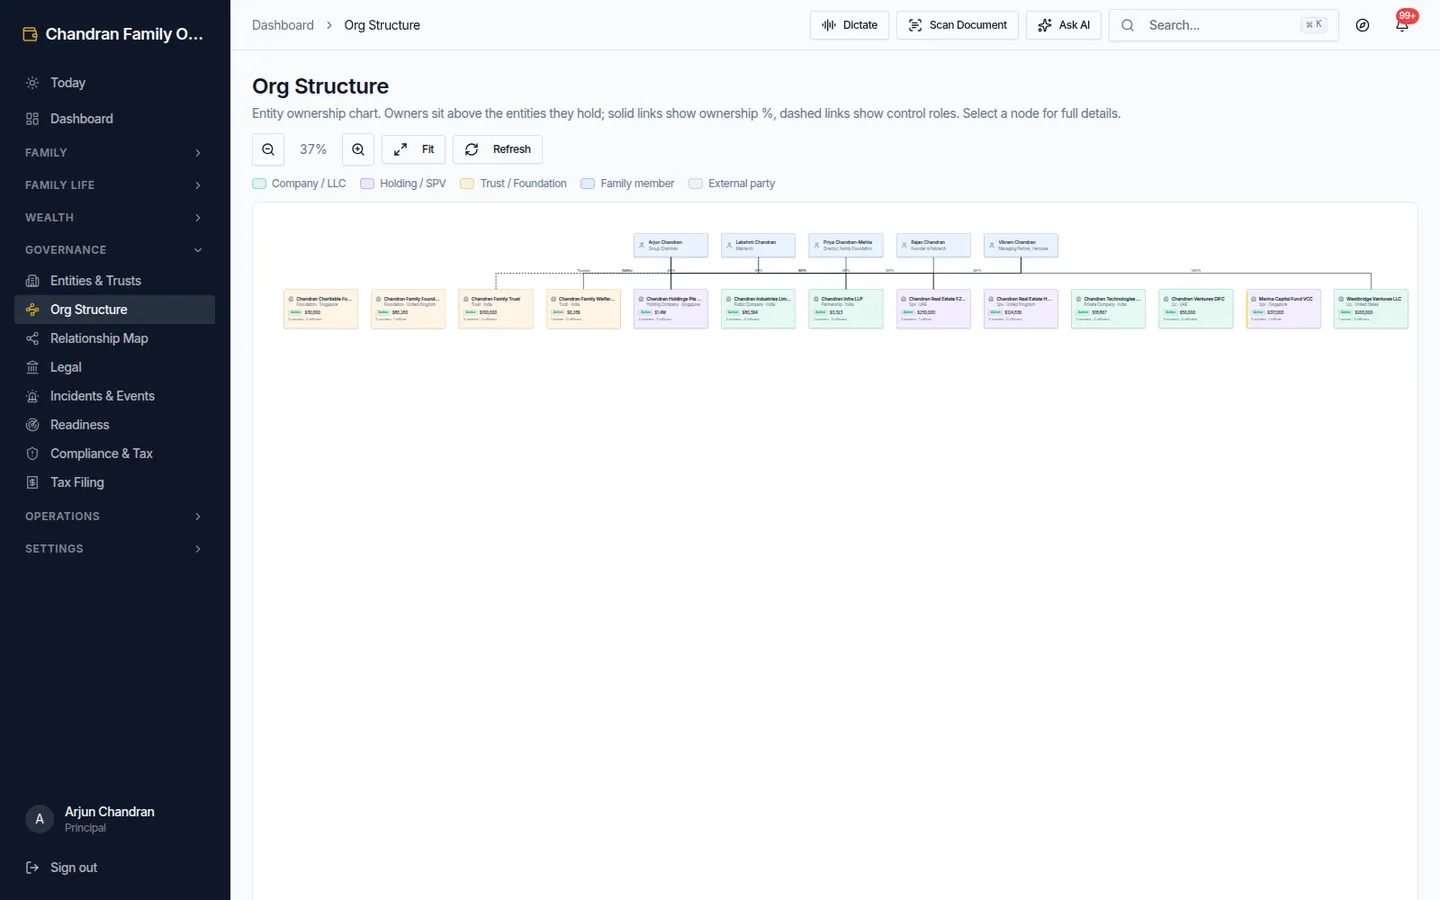This screenshot has height=900, width=1440.
Task: Open Compliance & Tax
Action: click(115, 454)
